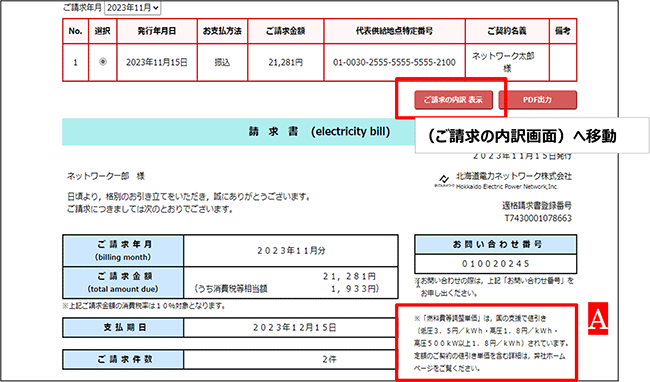The height and width of the screenshot is (382, 650).
Task: Click the 選択 column header
Action: click(102, 31)
